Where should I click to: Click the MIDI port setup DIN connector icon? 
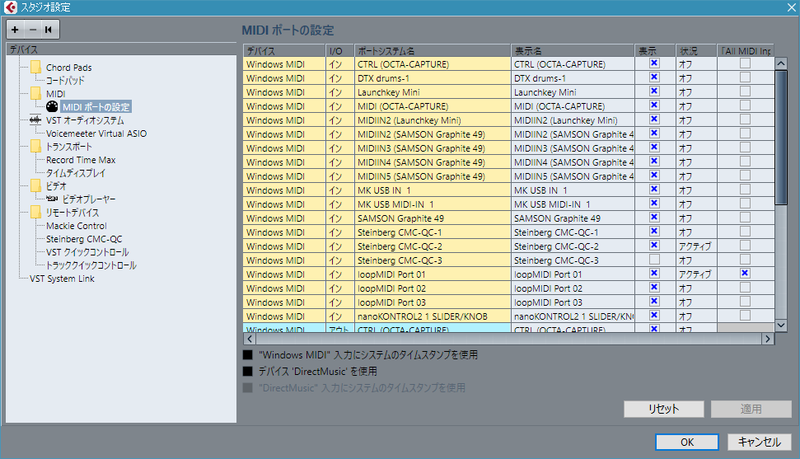tap(52, 107)
